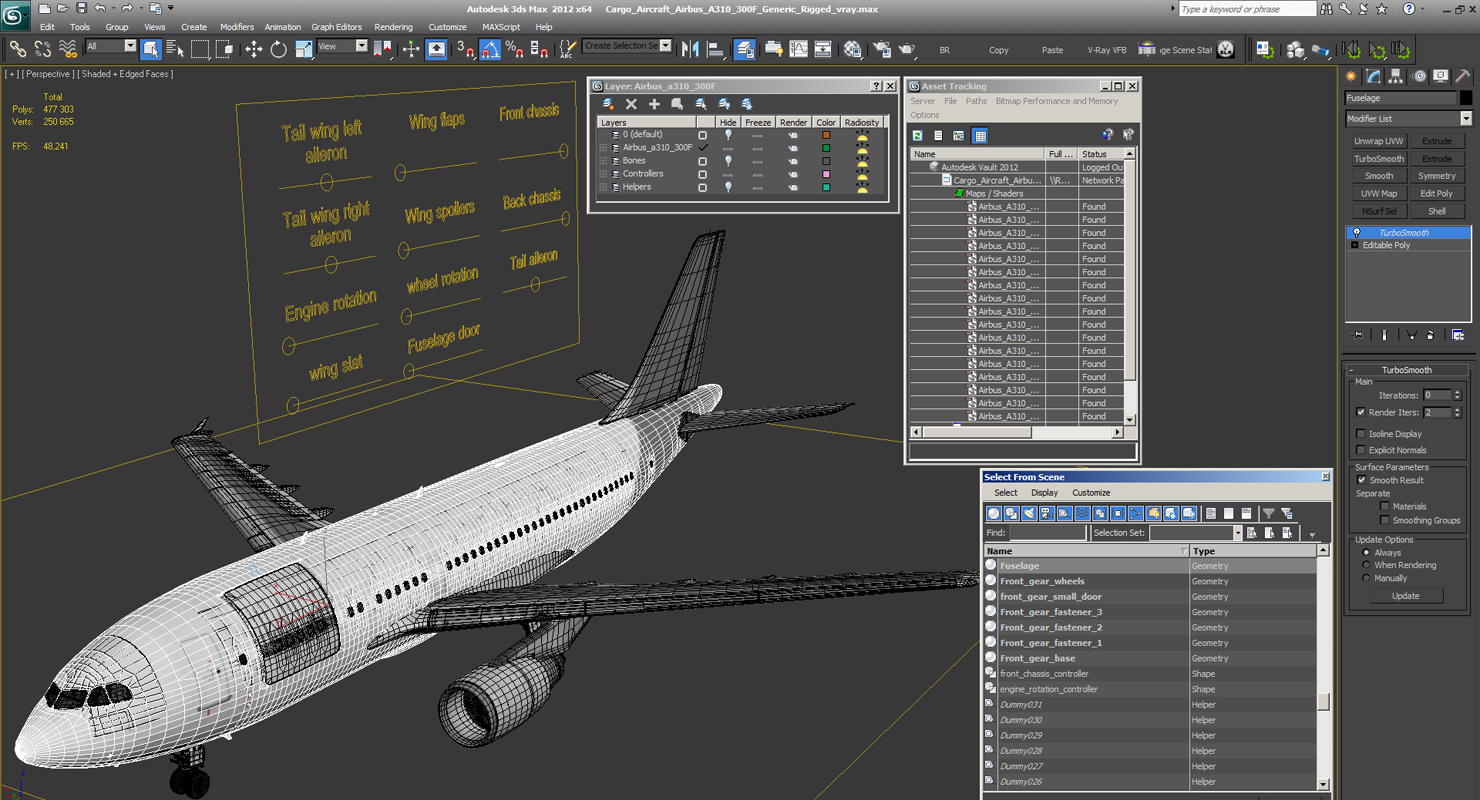Image resolution: width=1480 pixels, height=800 pixels.
Task: Click the Symmetry modifier button
Action: (x=1437, y=176)
